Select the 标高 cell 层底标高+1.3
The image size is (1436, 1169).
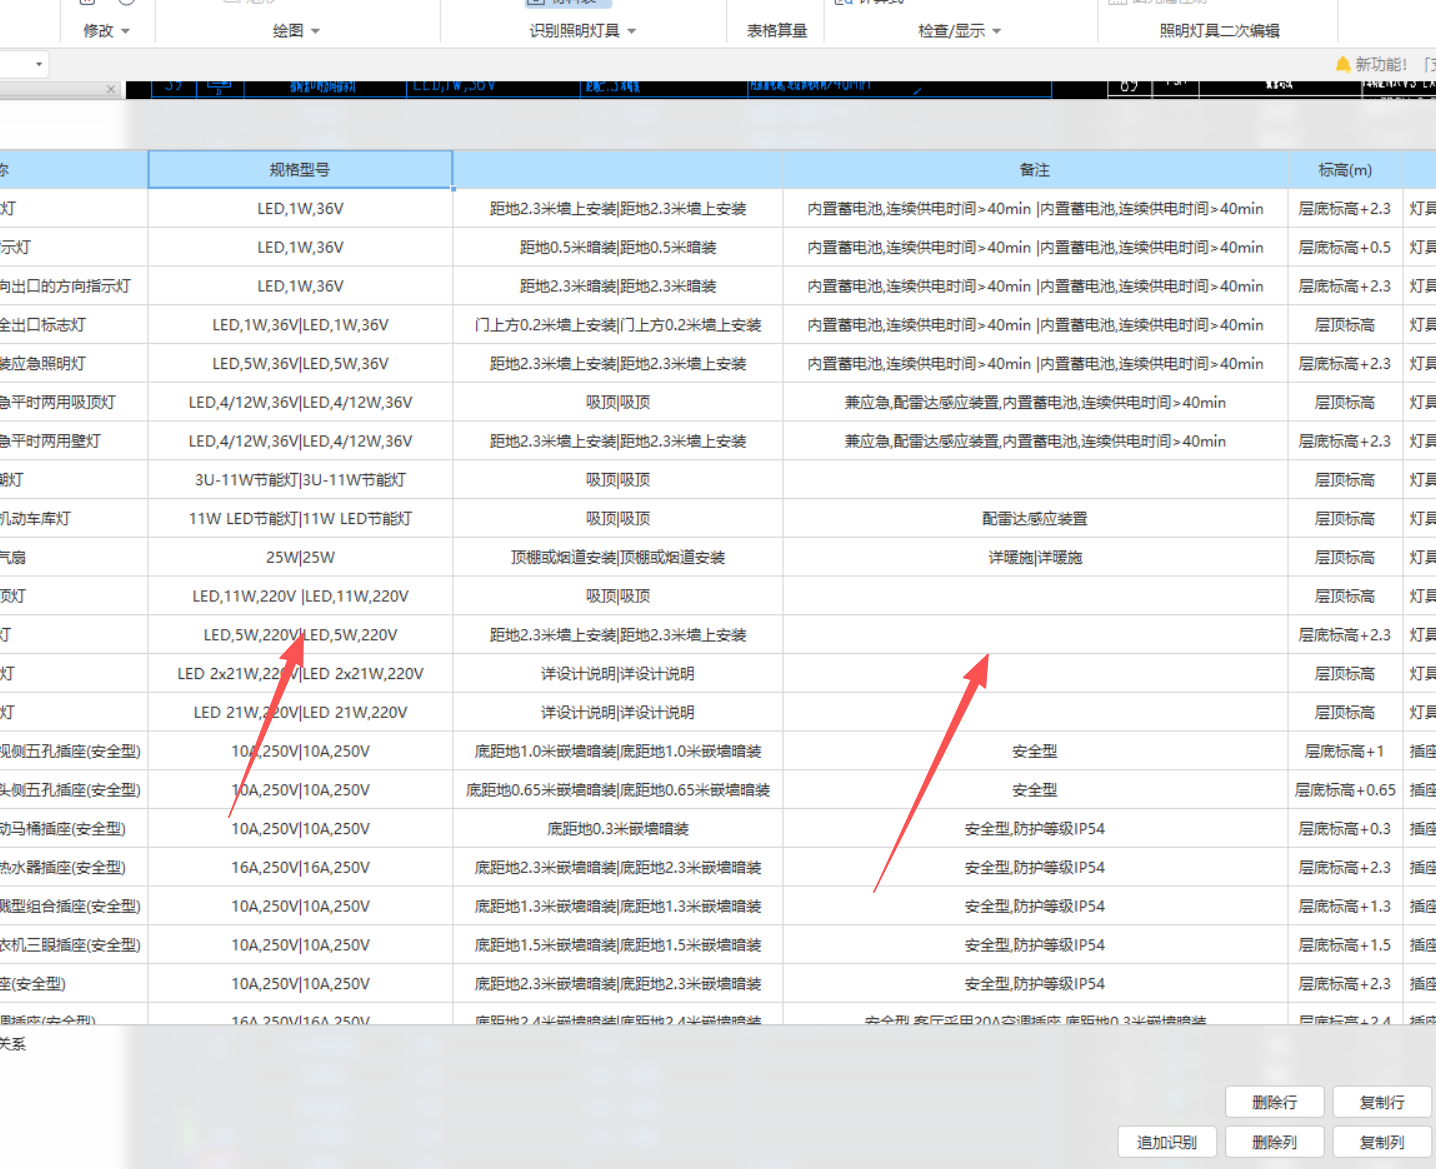[x=1345, y=906]
